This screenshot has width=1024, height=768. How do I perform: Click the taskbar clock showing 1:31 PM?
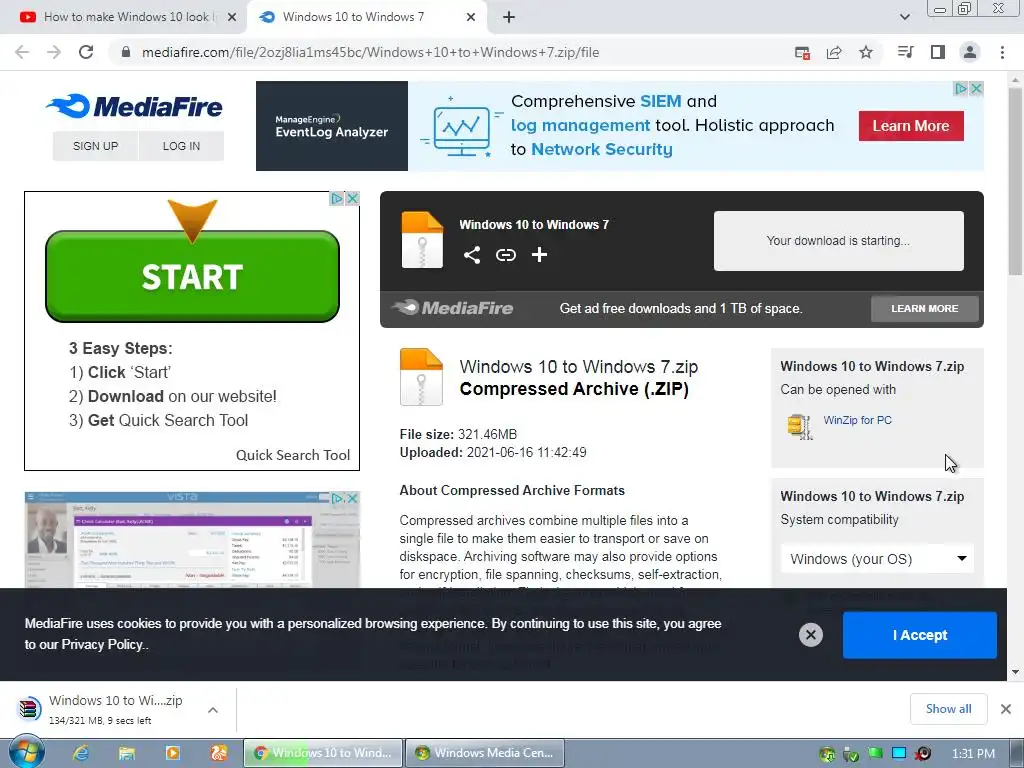click(x=973, y=754)
